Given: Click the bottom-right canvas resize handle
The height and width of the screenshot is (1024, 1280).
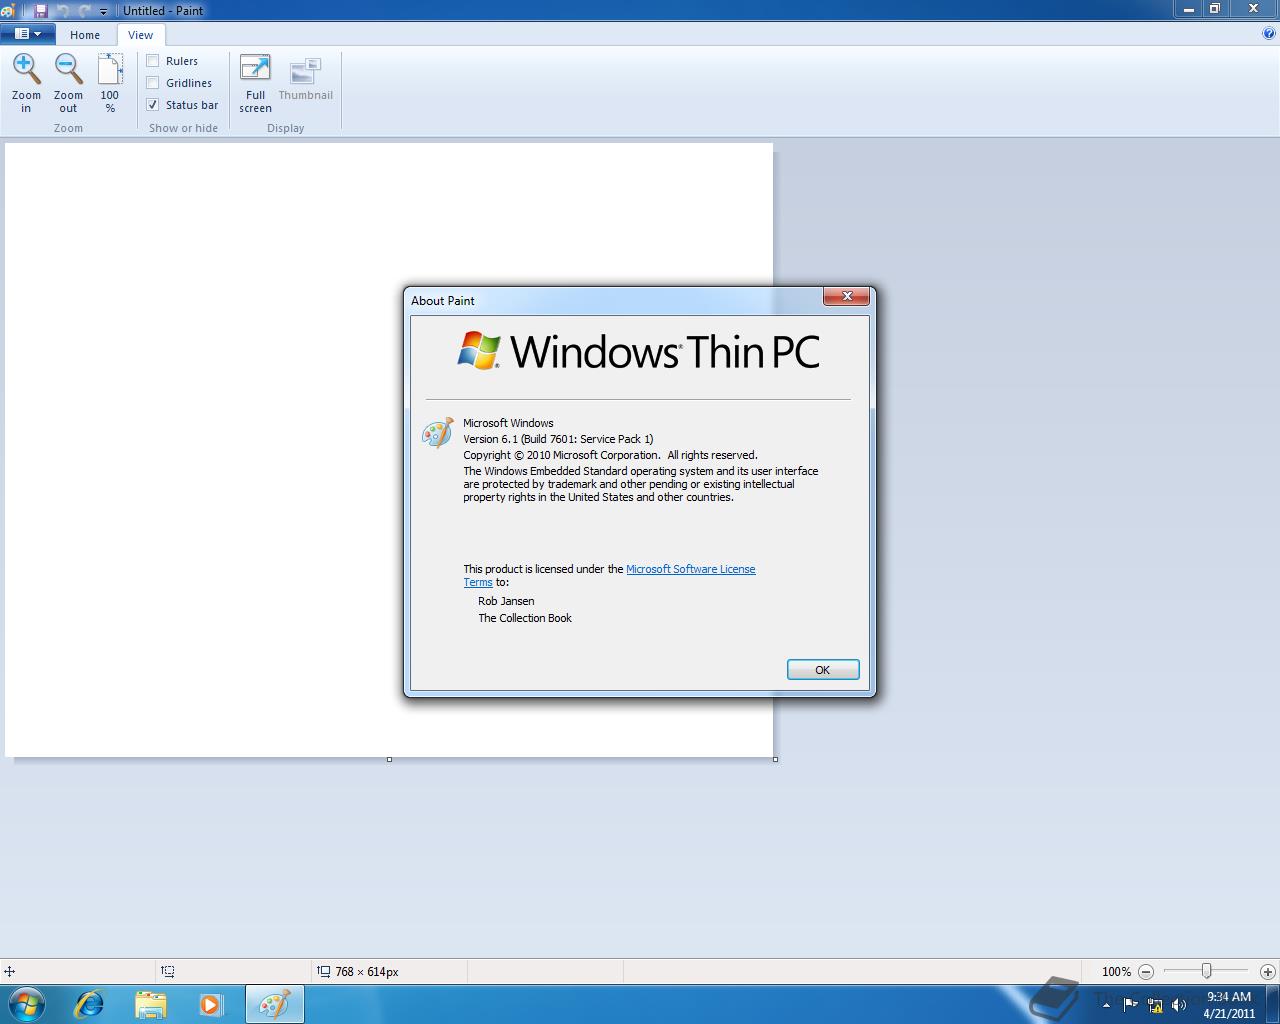Looking at the screenshot, I should [x=775, y=759].
